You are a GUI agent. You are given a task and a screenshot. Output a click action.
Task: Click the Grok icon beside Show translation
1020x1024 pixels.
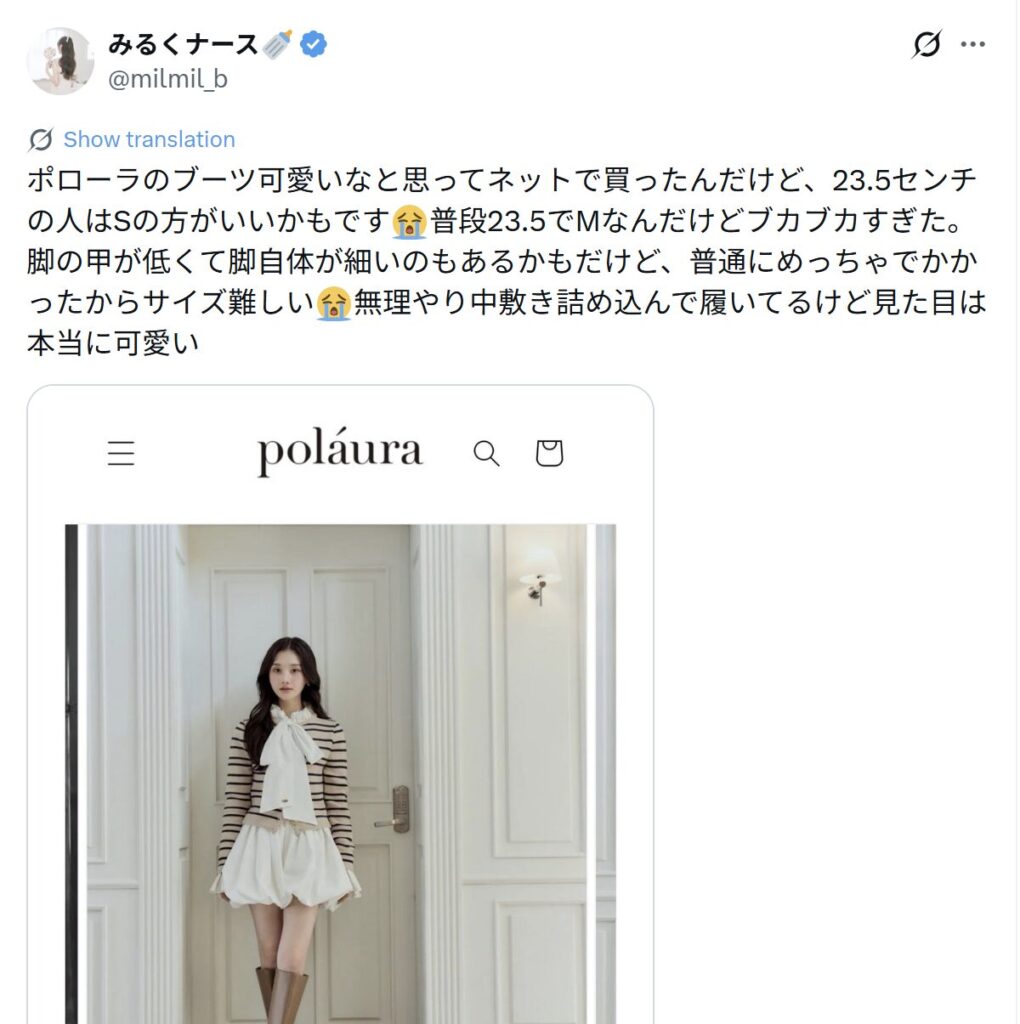[40, 139]
